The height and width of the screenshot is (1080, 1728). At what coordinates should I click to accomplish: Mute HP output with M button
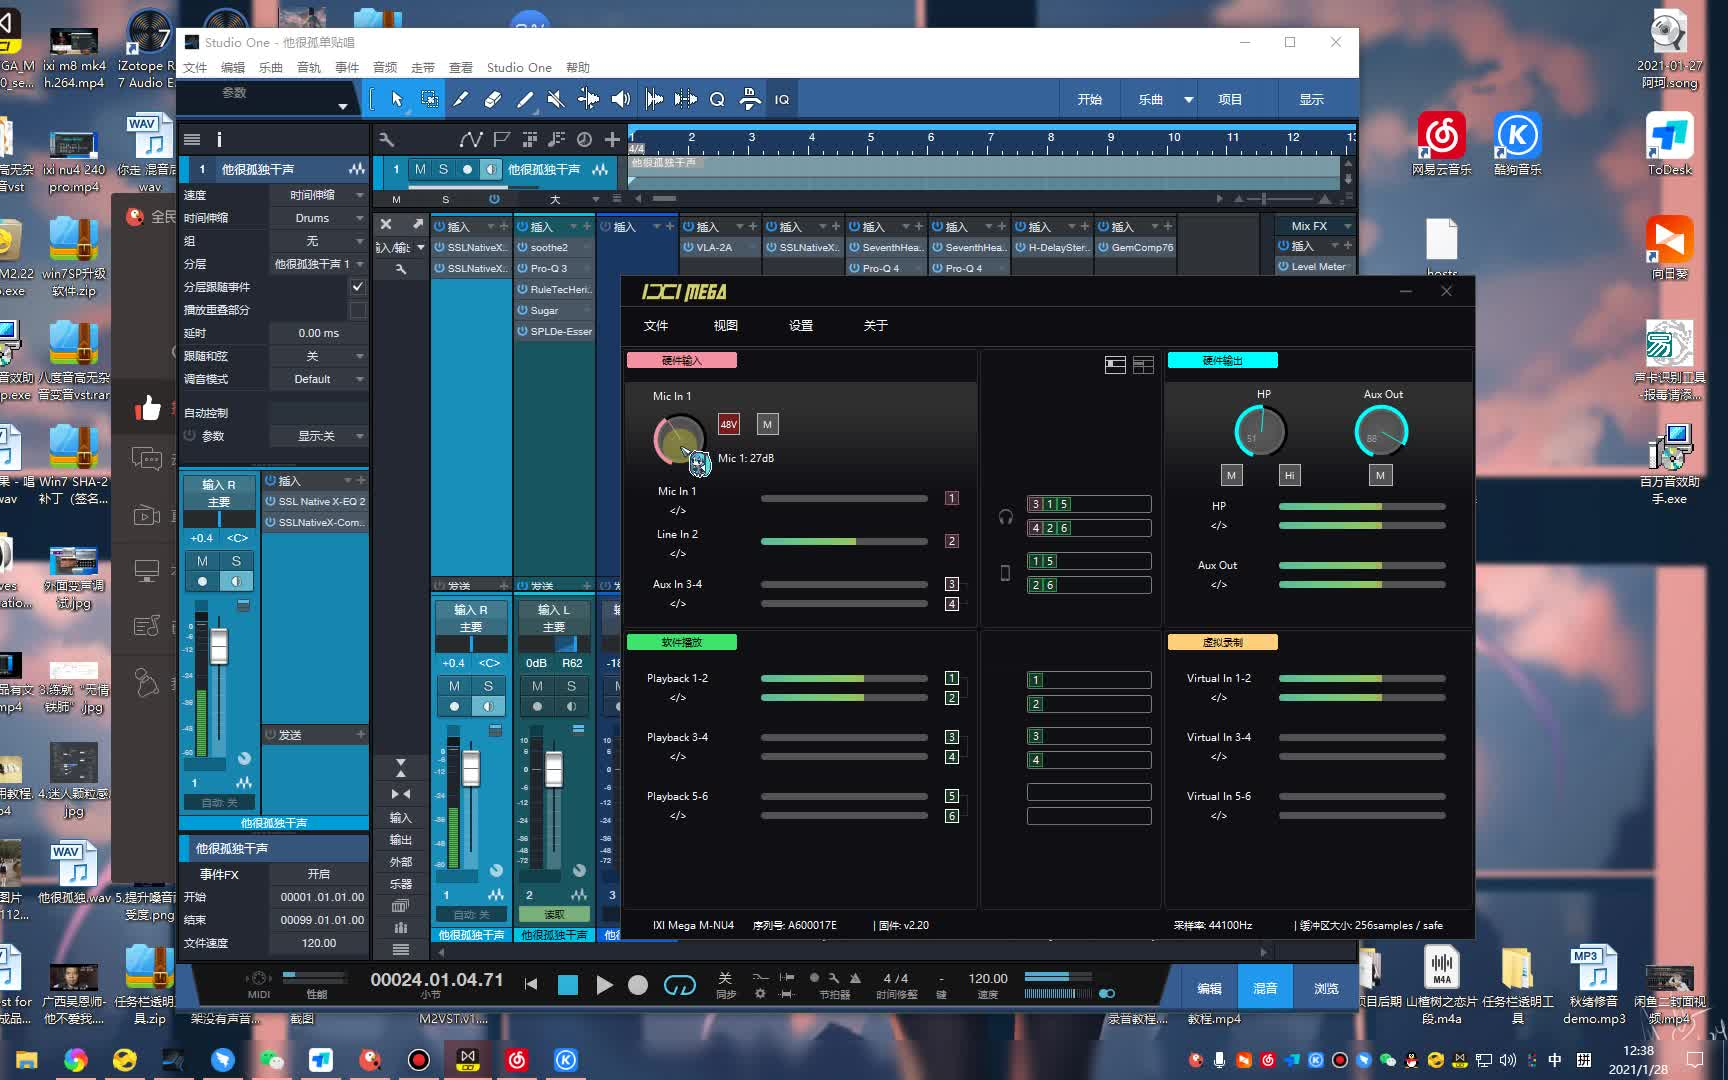[1231, 475]
